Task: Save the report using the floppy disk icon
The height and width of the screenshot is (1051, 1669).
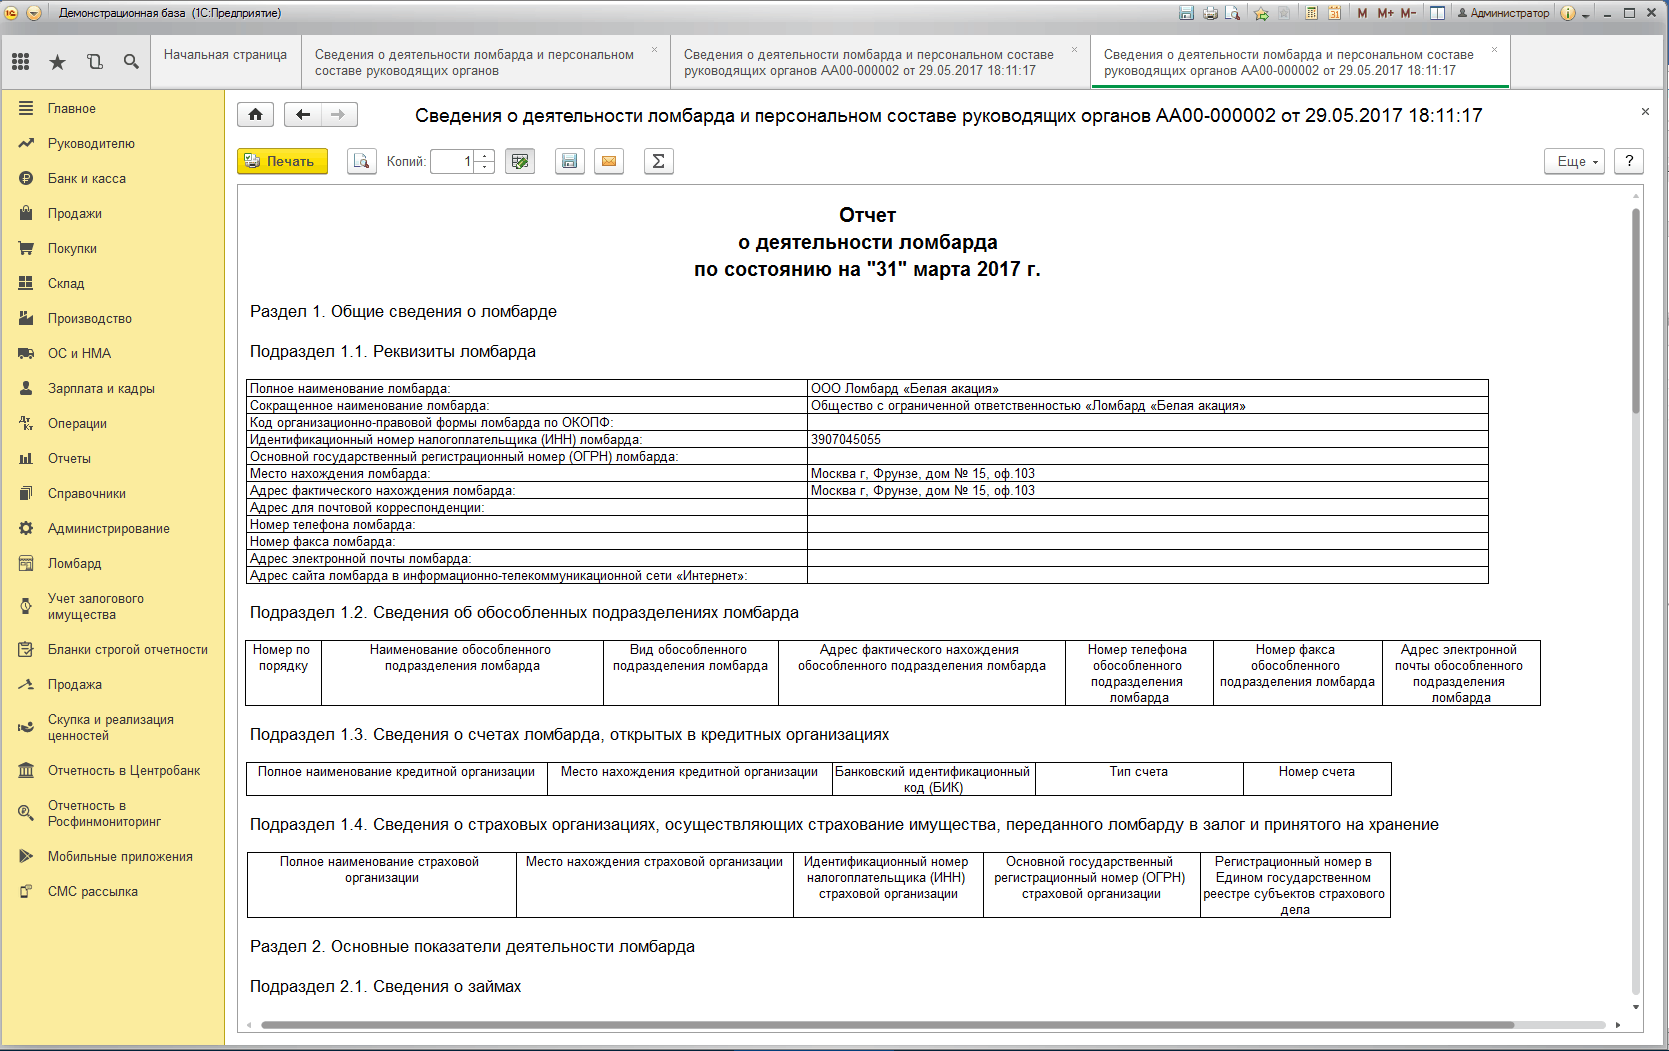Action: (570, 161)
